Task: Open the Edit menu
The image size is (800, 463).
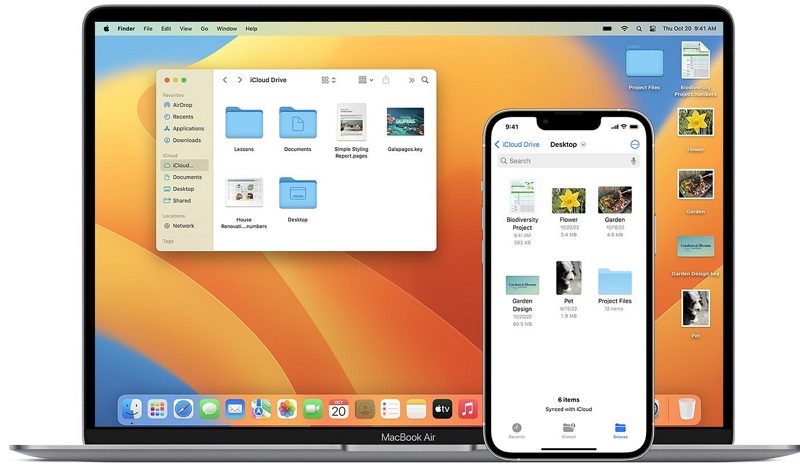Action: click(166, 29)
